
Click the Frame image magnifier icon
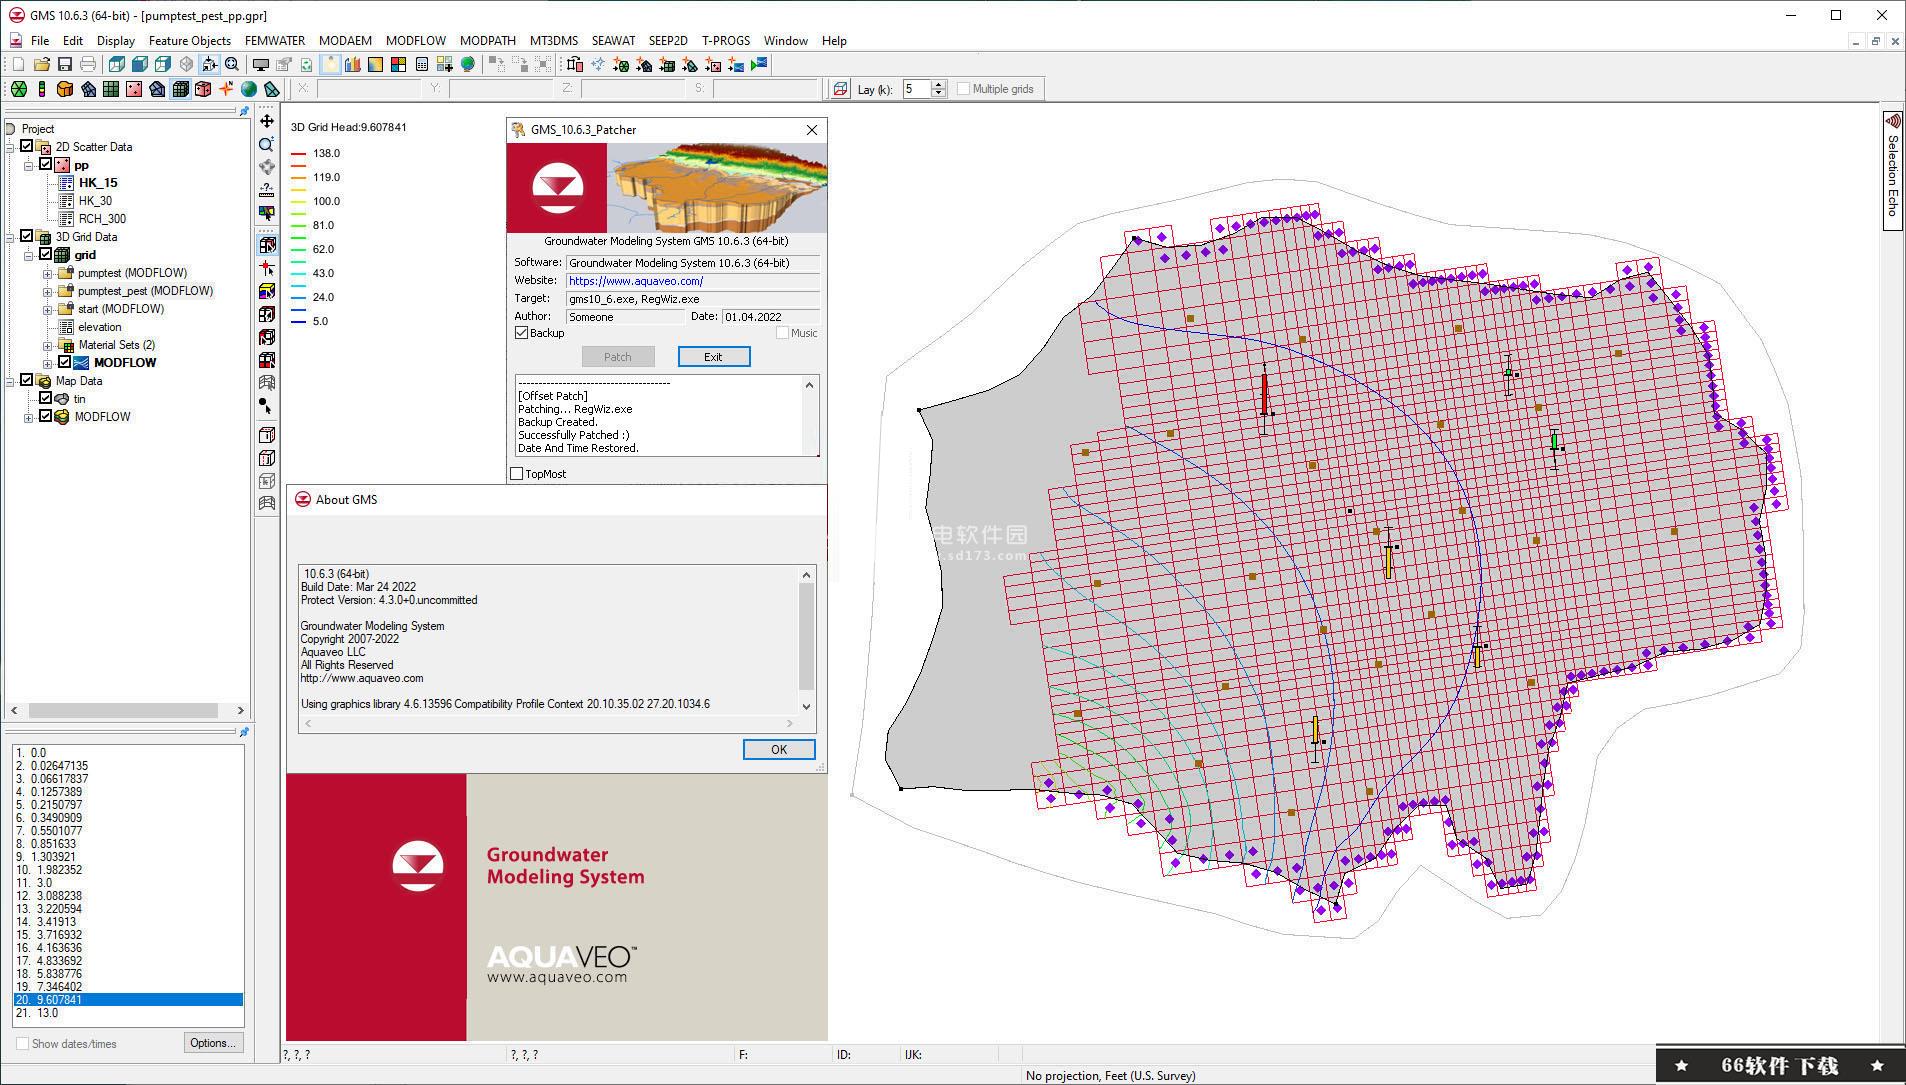click(232, 65)
